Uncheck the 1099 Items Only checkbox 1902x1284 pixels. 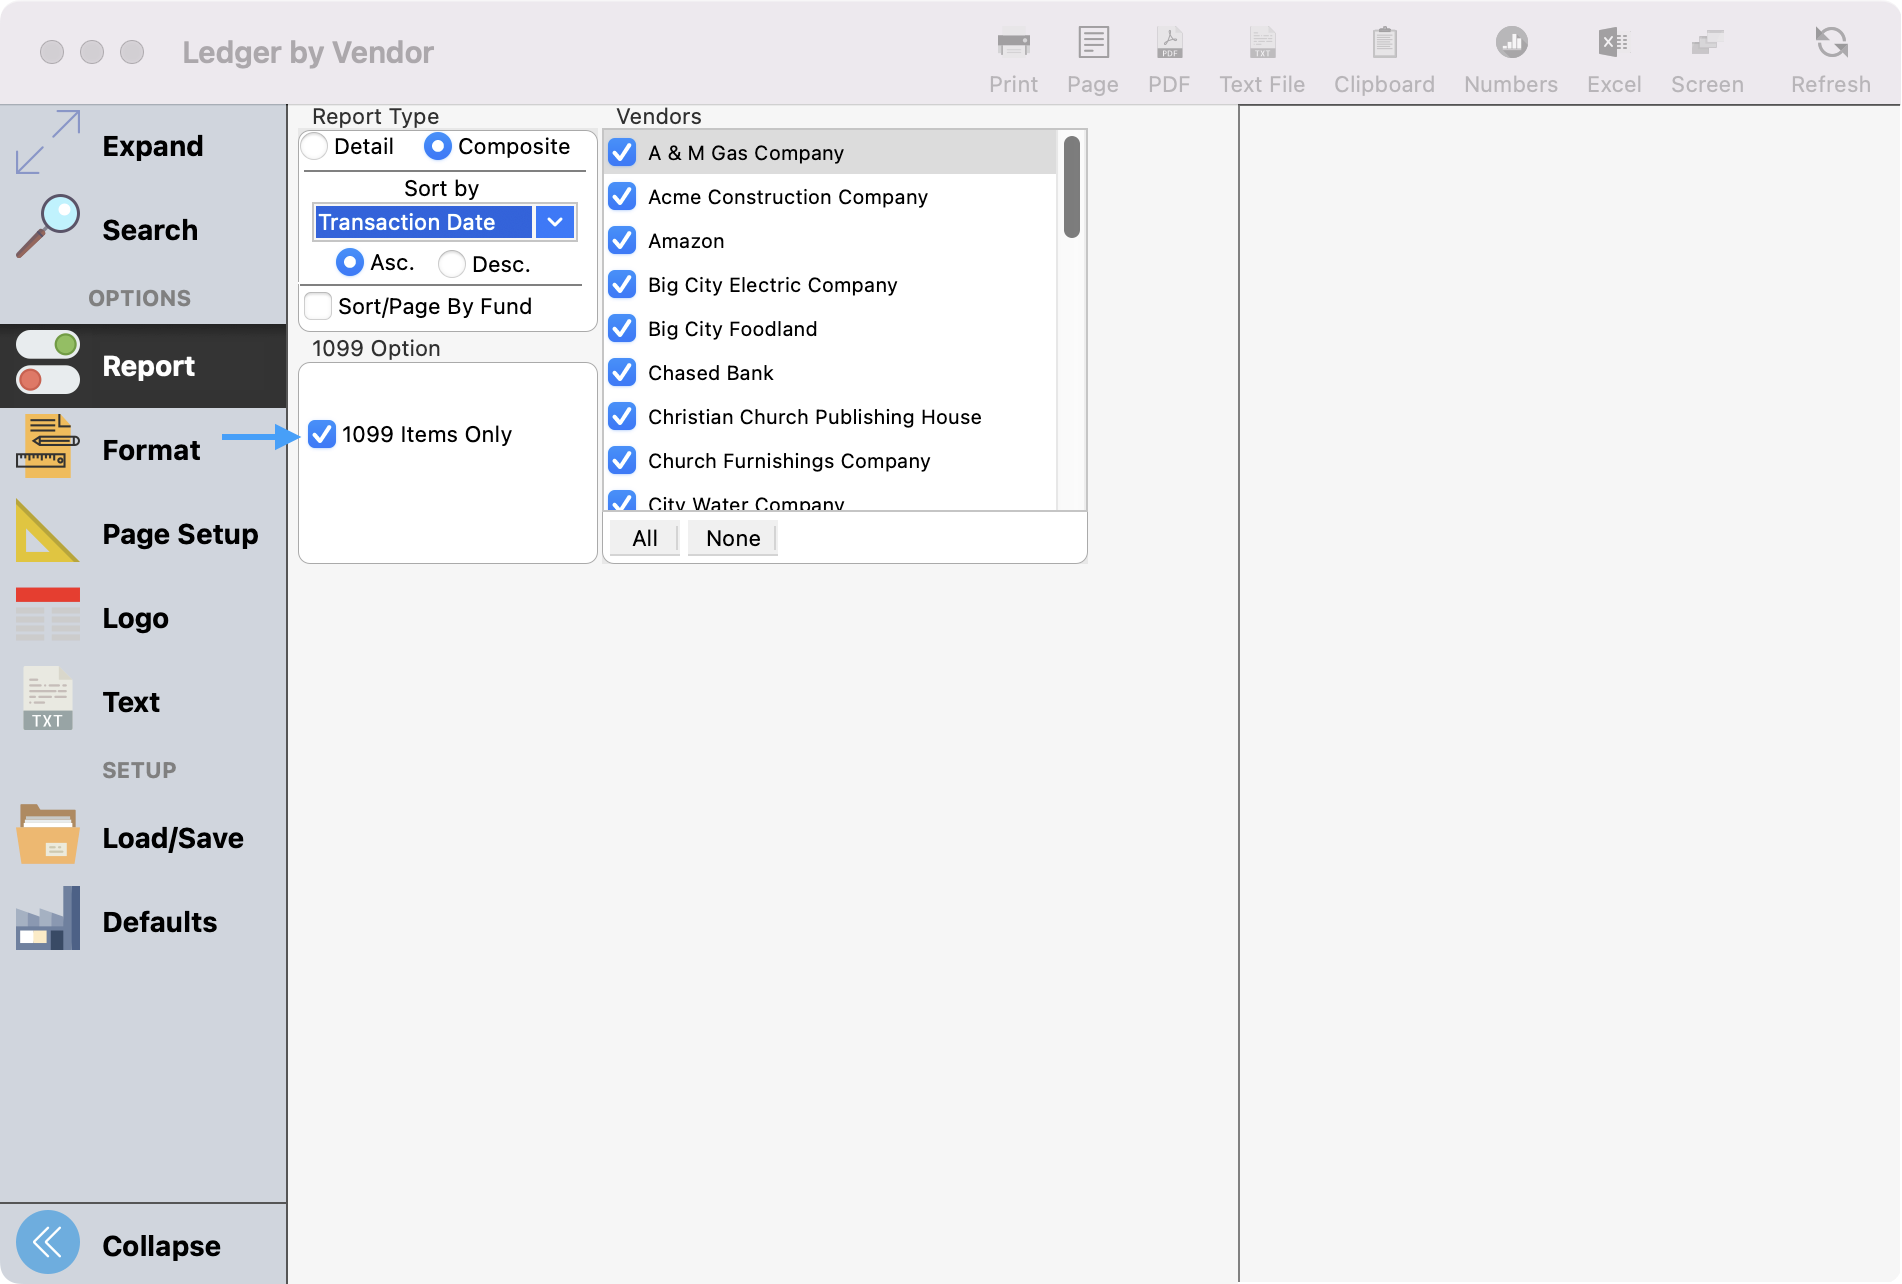[x=322, y=434]
